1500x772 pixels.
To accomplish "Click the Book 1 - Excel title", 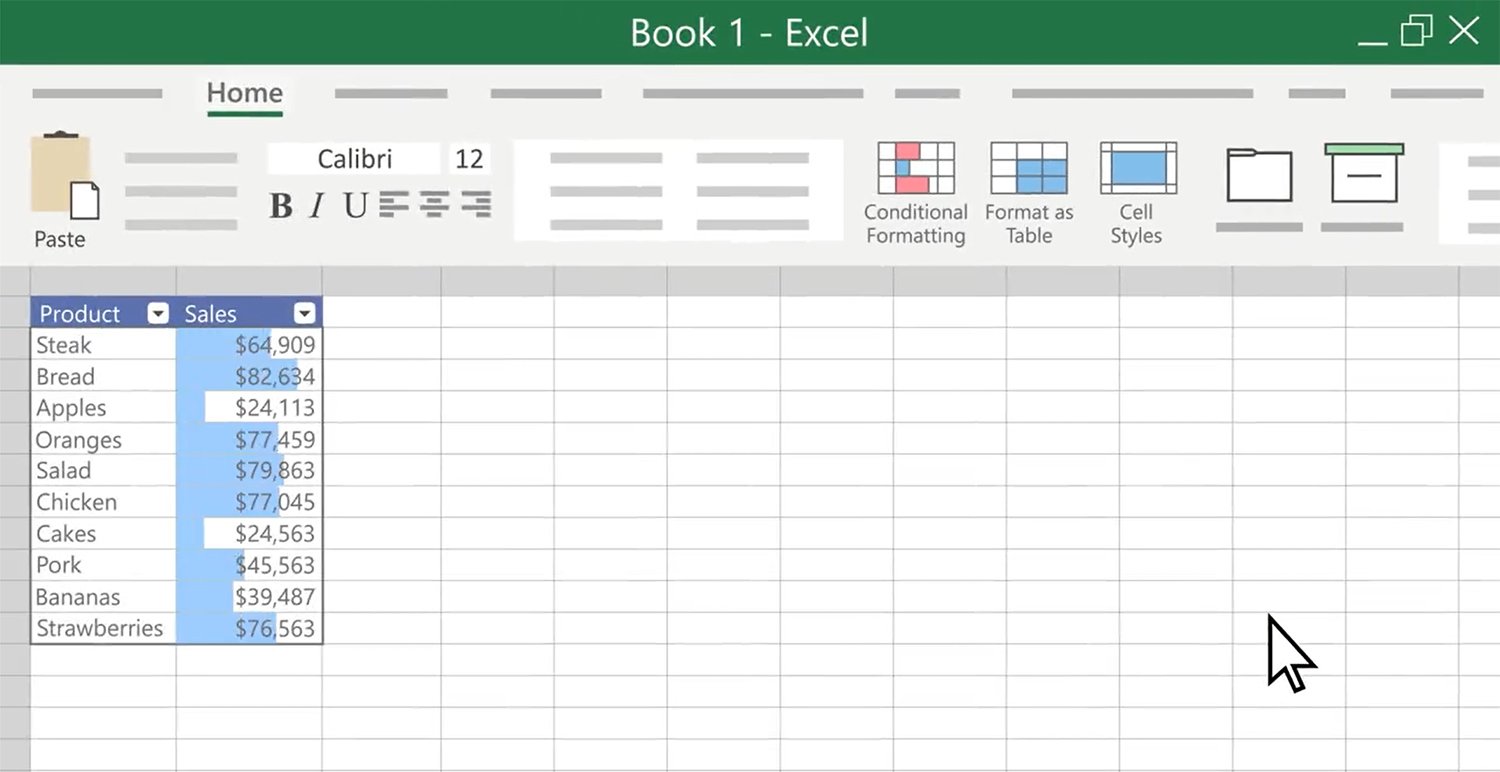I will pyautogui.click(x=749, y=33).
